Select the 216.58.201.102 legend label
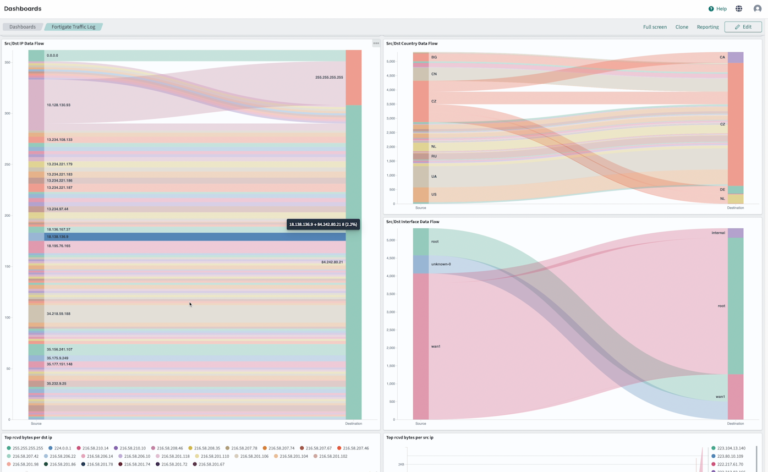Viewport: 768px width, 472px height. click(334, 456)
